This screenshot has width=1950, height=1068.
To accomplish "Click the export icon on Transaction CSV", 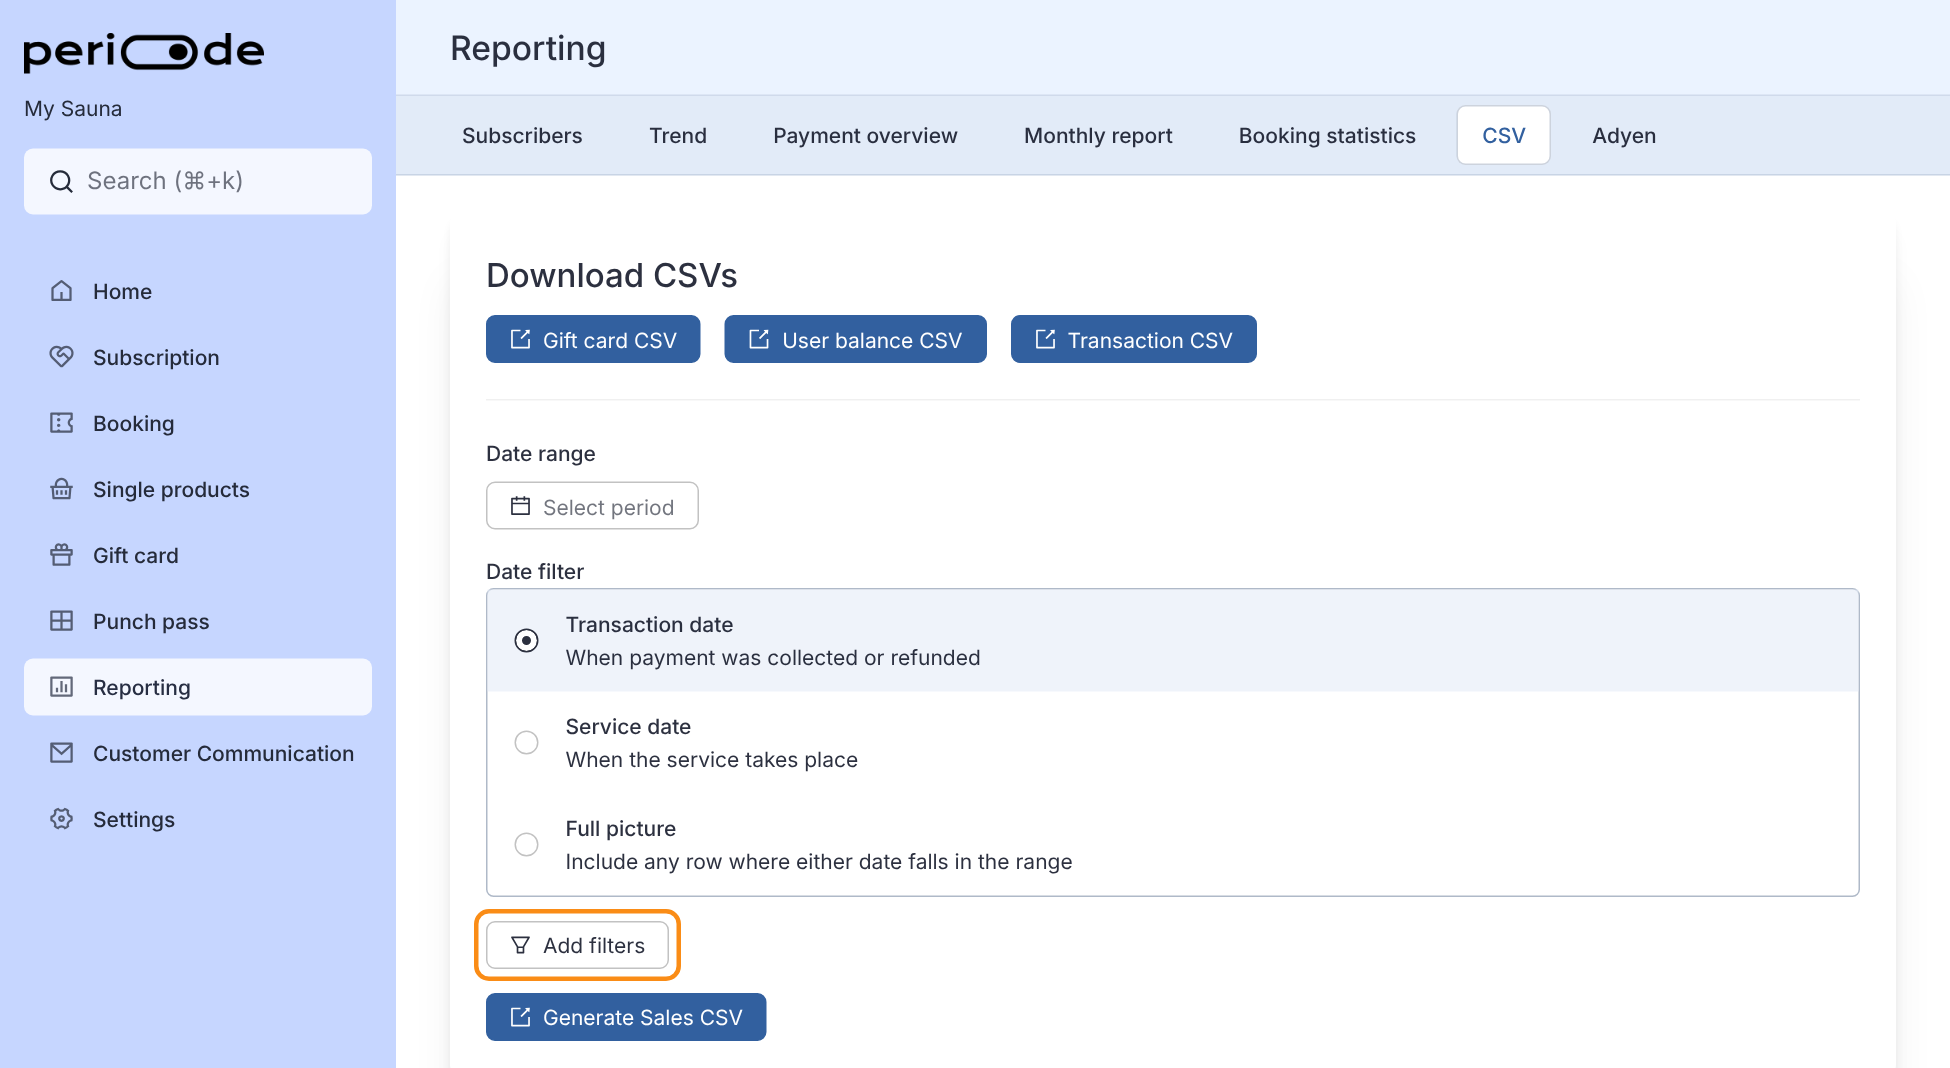I will pos(1045,340).
